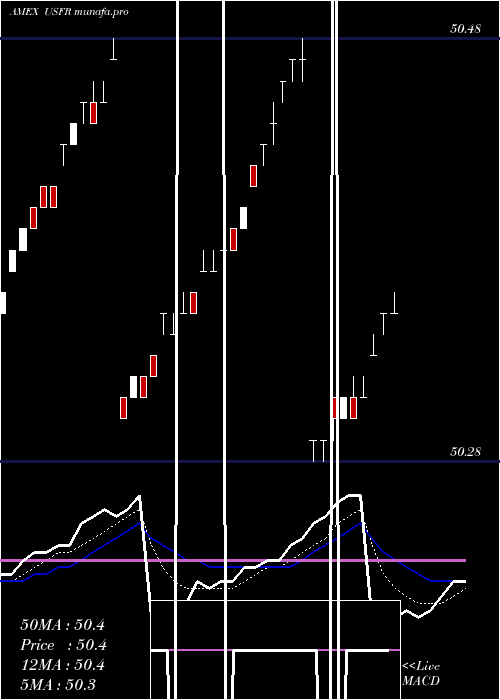Click the AMEX USFR munafa.pro title
This screenshot has width=500, height=700.
click(x=69, y=12)
